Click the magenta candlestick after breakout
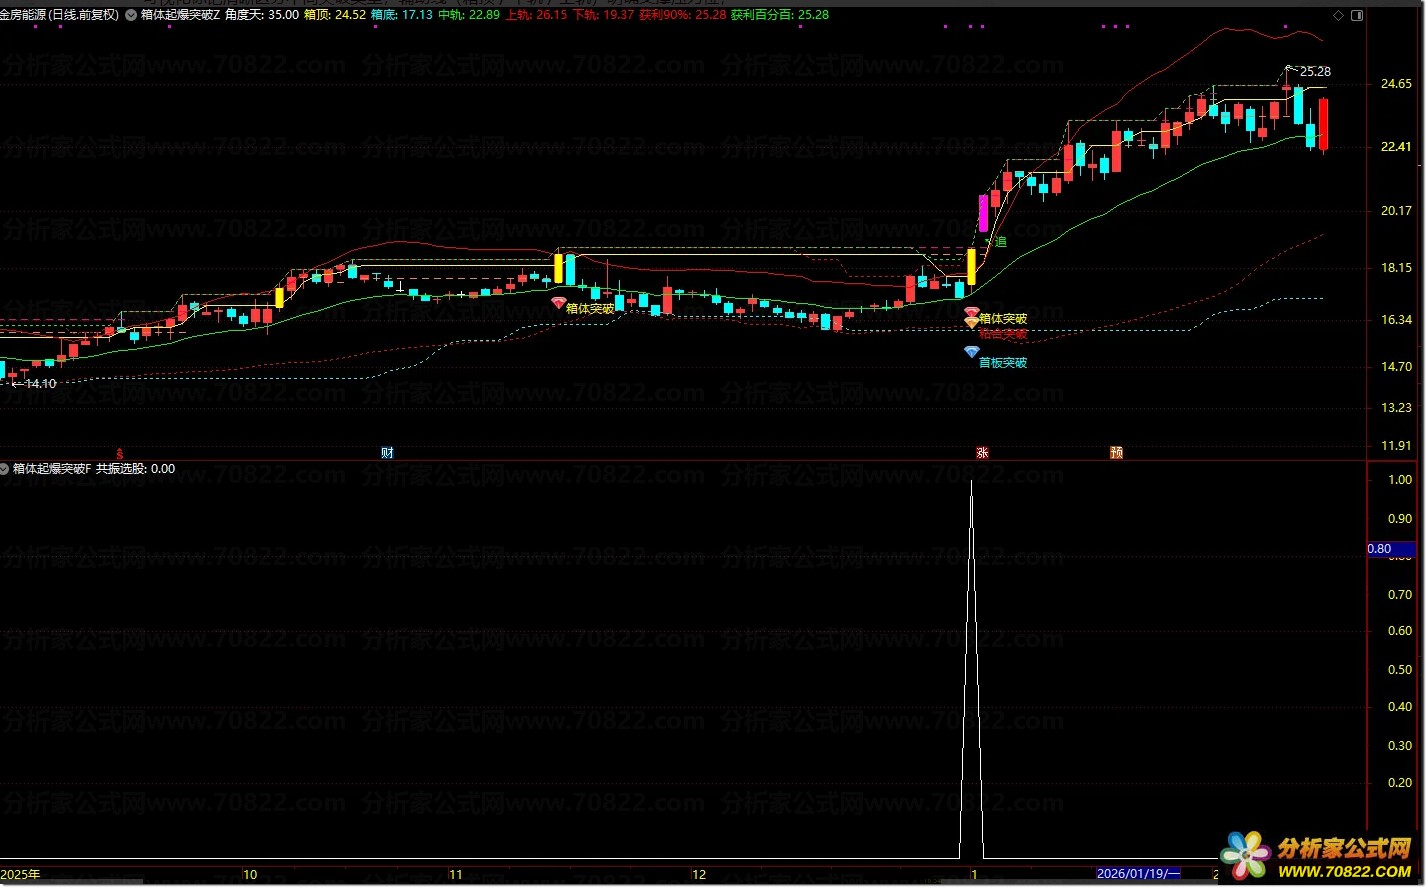 [x=983, y=213]
